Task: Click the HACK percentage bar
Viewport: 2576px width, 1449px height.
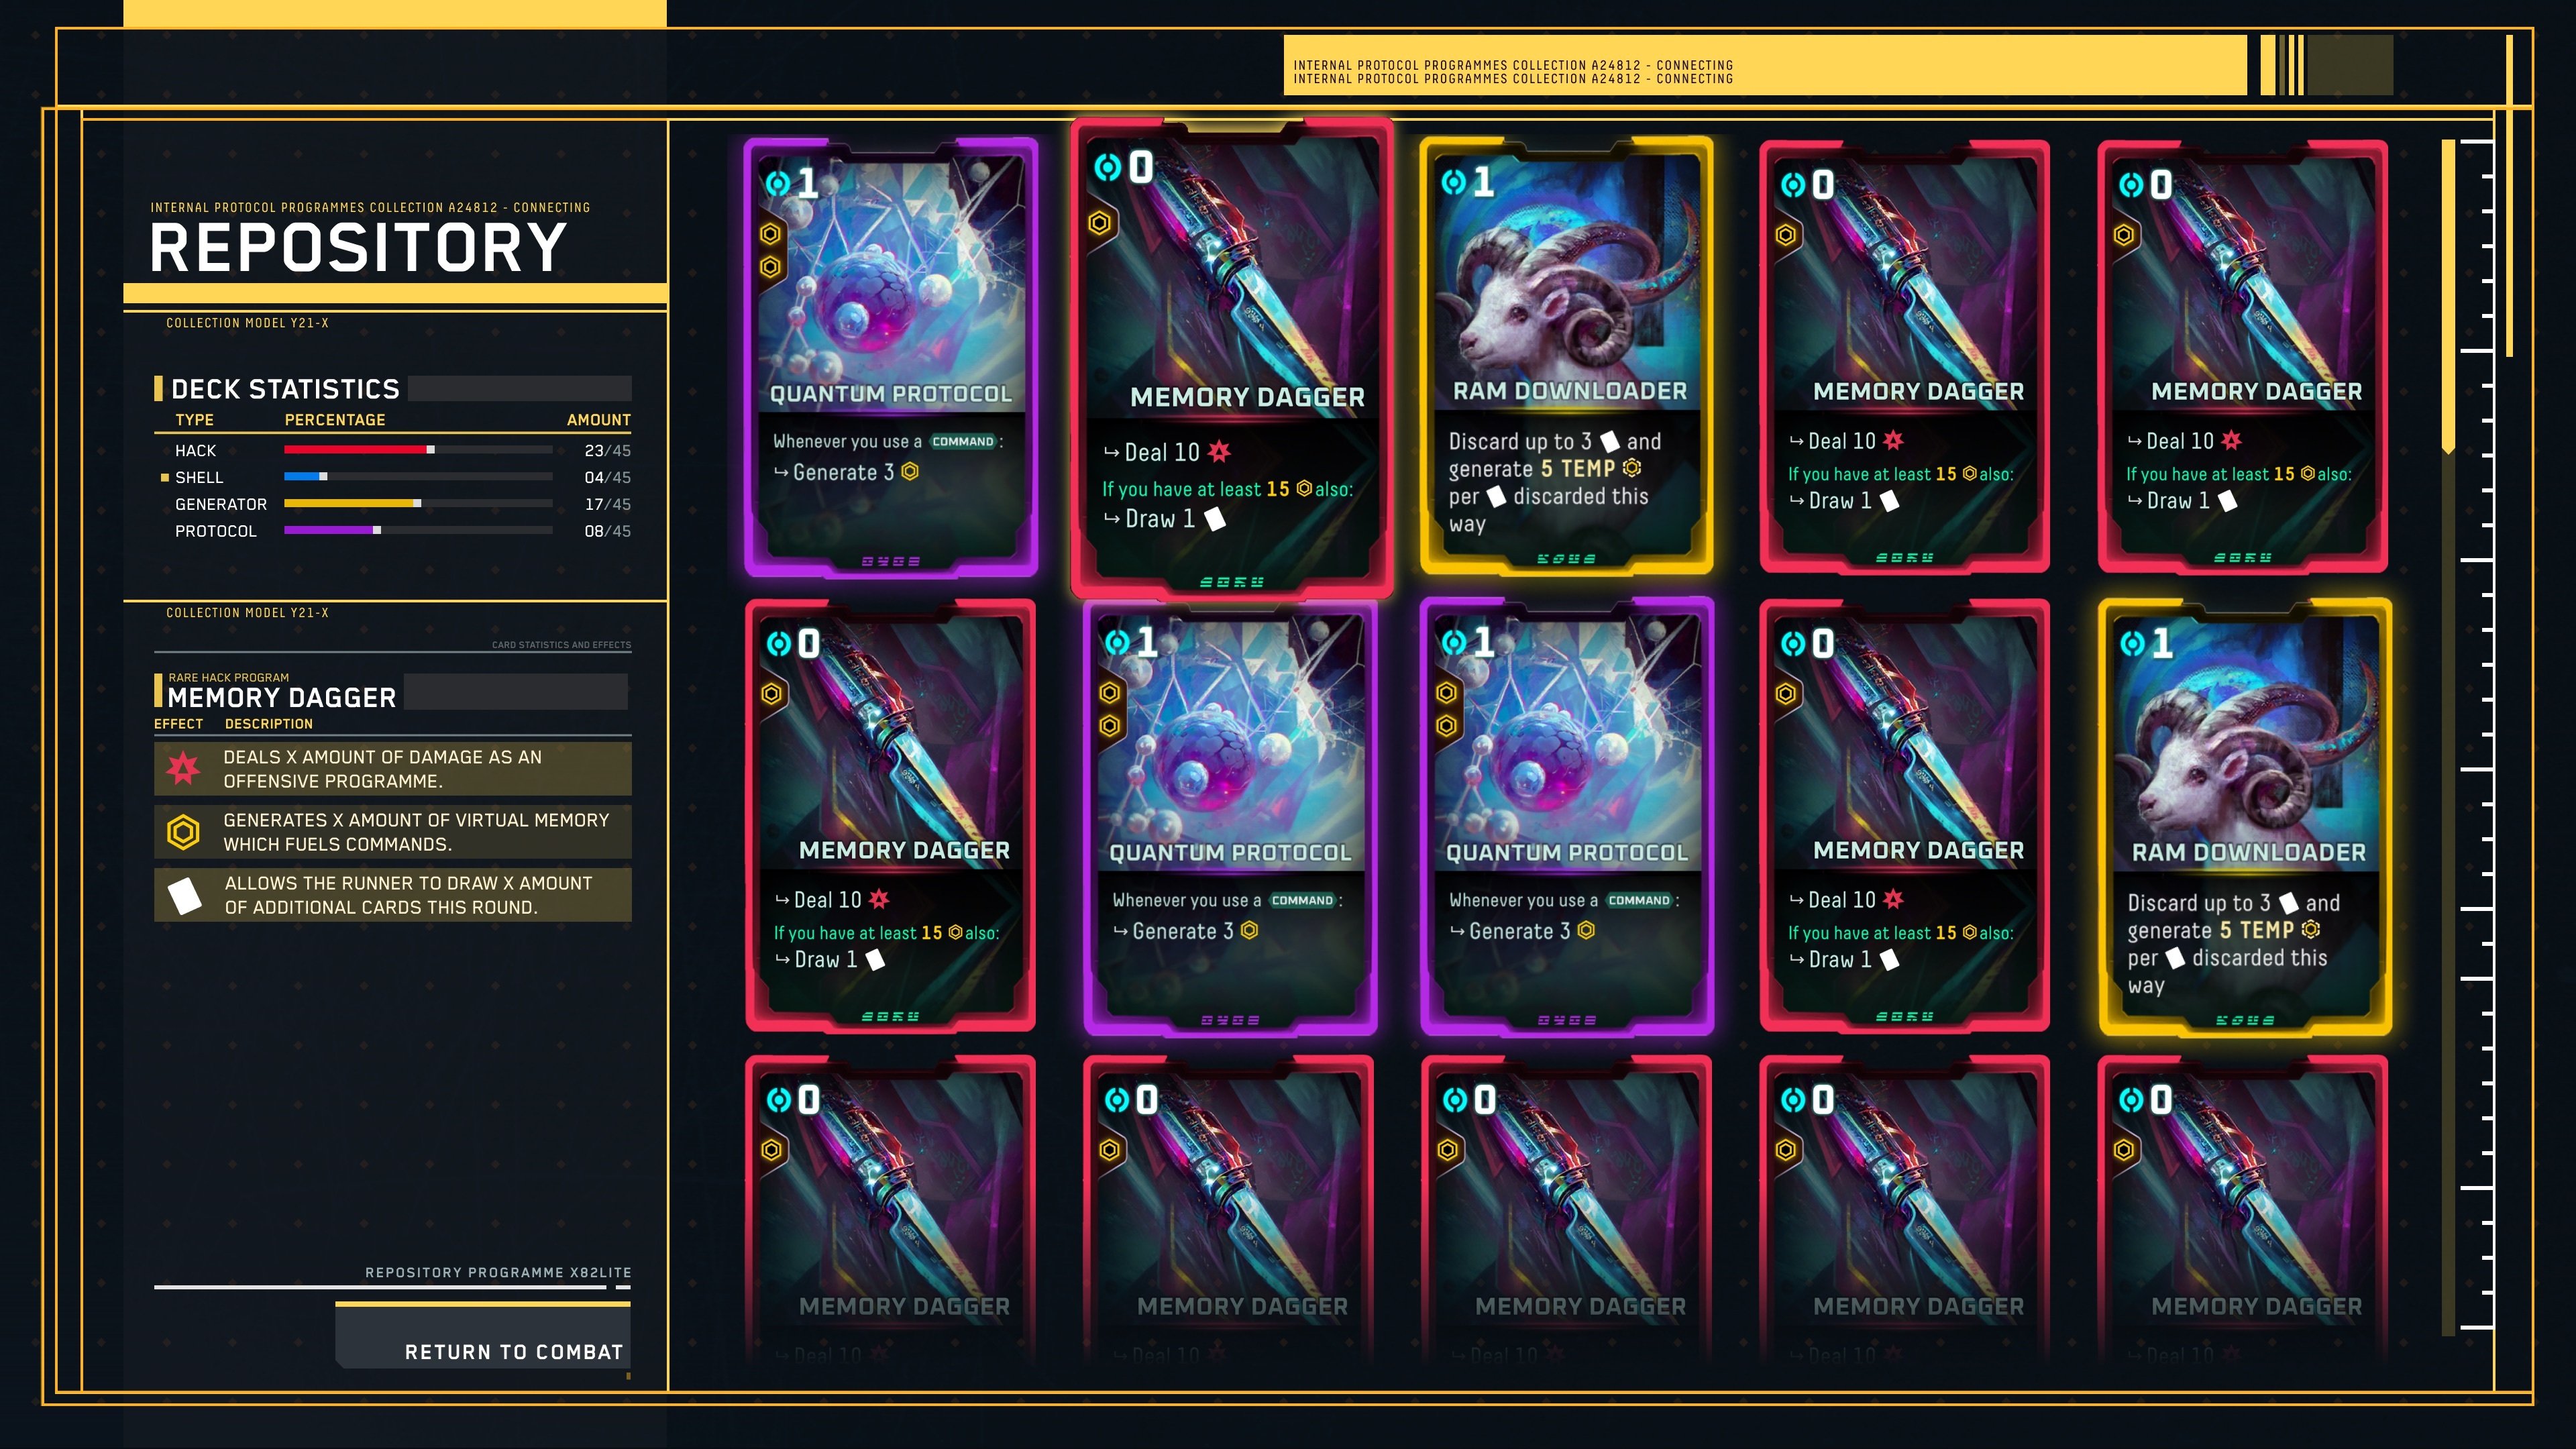Action: [x=418, y=450]
